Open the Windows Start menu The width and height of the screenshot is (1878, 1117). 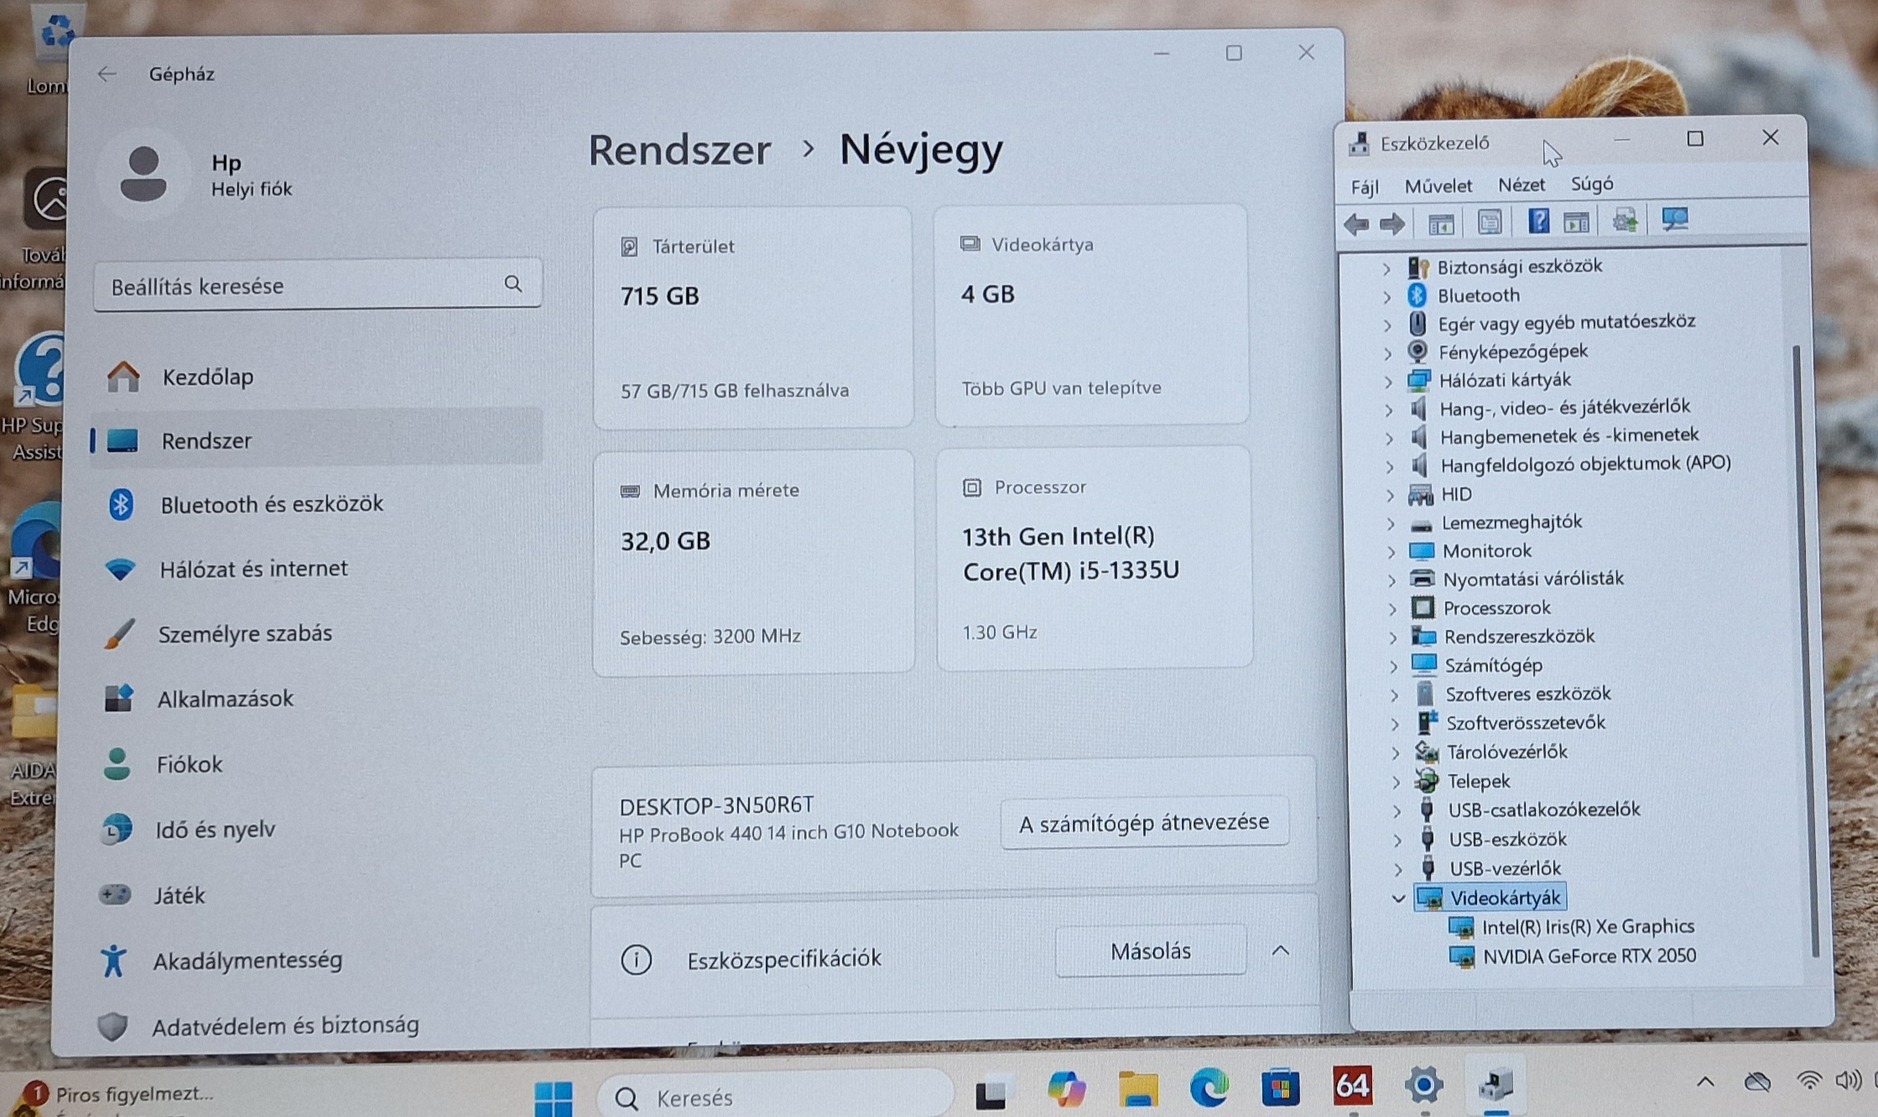click(x=553, y=1098)
